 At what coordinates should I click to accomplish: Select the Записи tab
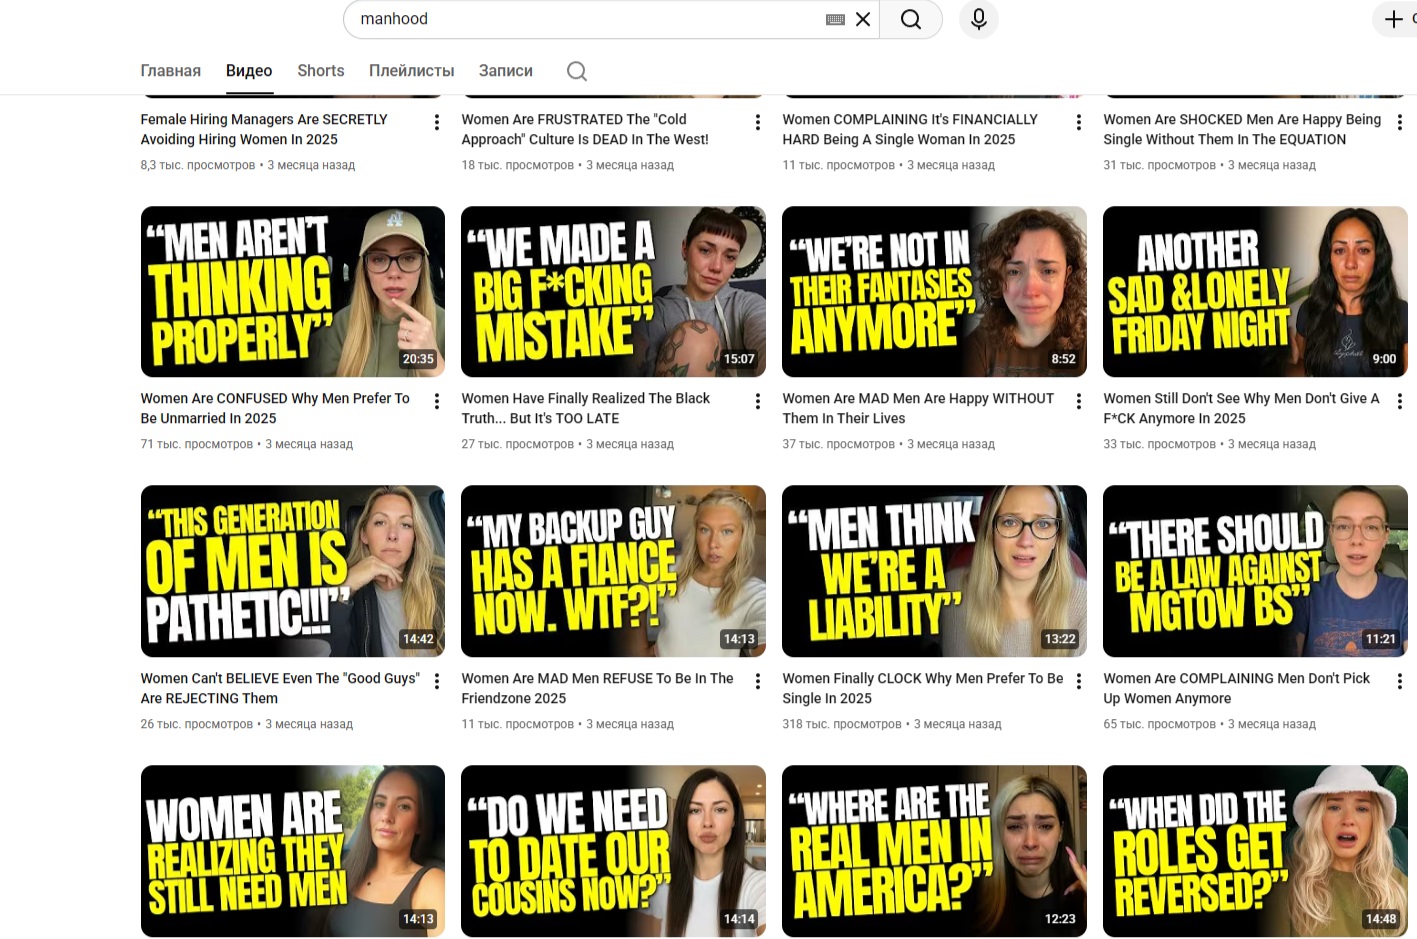[x=505, y=71]
